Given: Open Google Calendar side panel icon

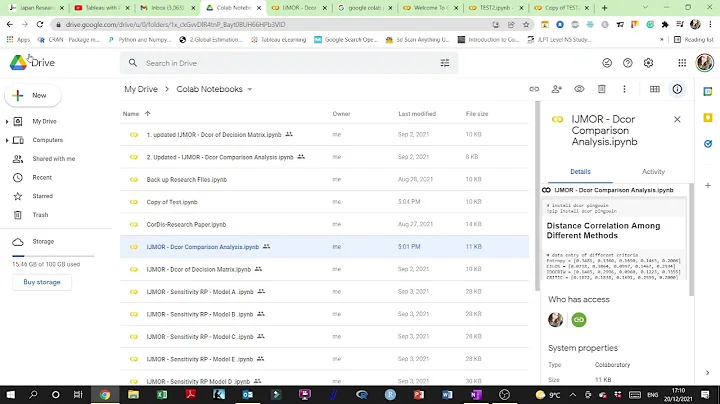Looking at the screenshot, I should pyautogui.click(x=708, y=91).
